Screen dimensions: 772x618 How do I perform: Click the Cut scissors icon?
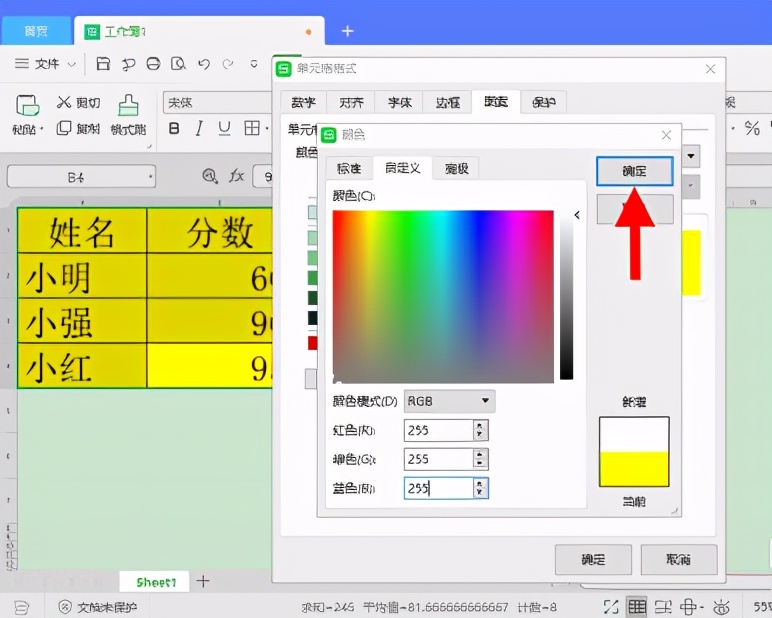(x=64, y=102)
